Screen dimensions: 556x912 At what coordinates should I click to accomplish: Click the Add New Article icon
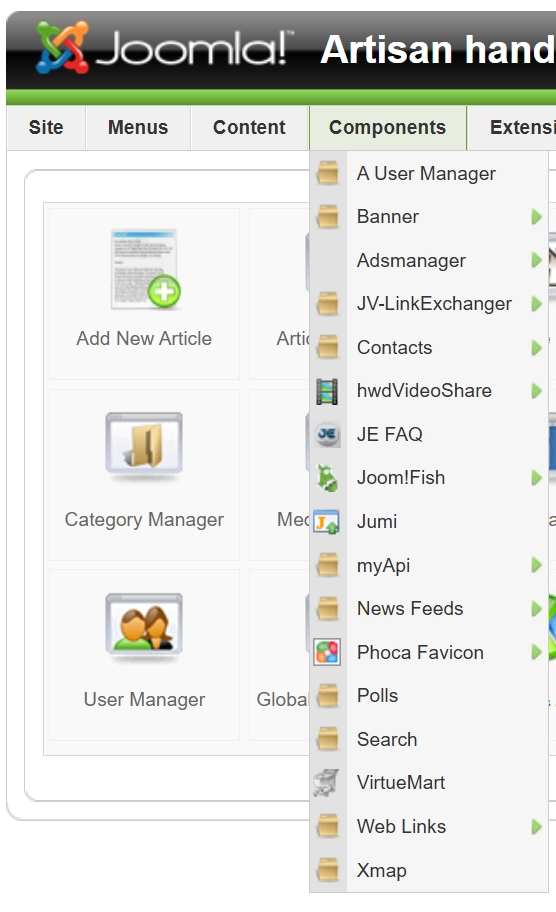145,269
